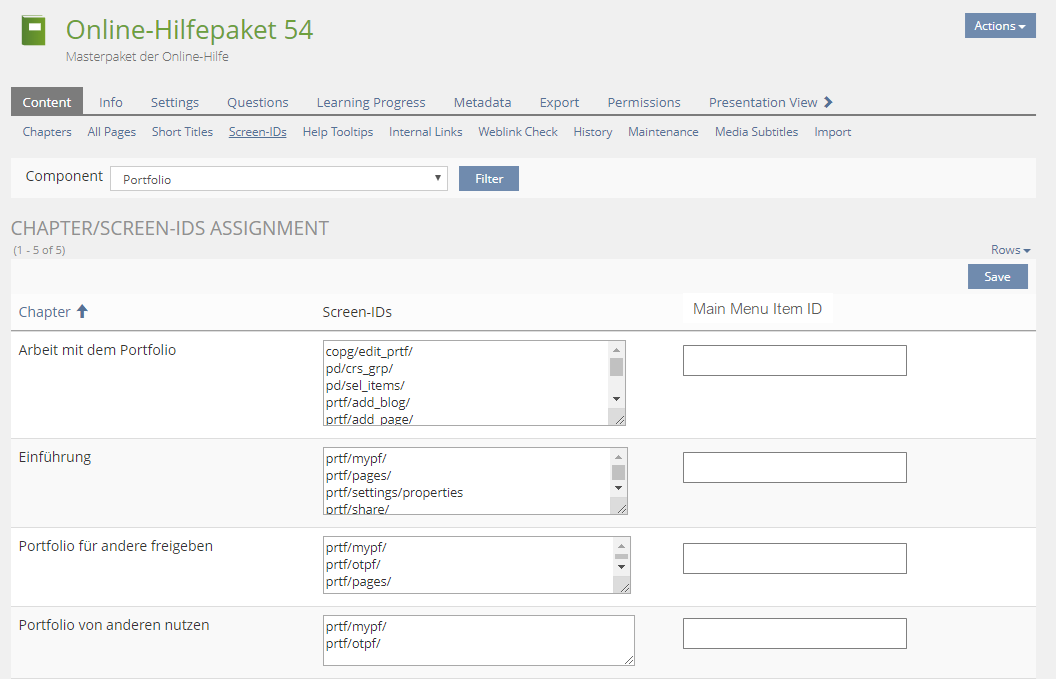The width and height of the screenshot is (1056, 679).
Task: Click the green book learning module icon
Action: pos(34,31)
